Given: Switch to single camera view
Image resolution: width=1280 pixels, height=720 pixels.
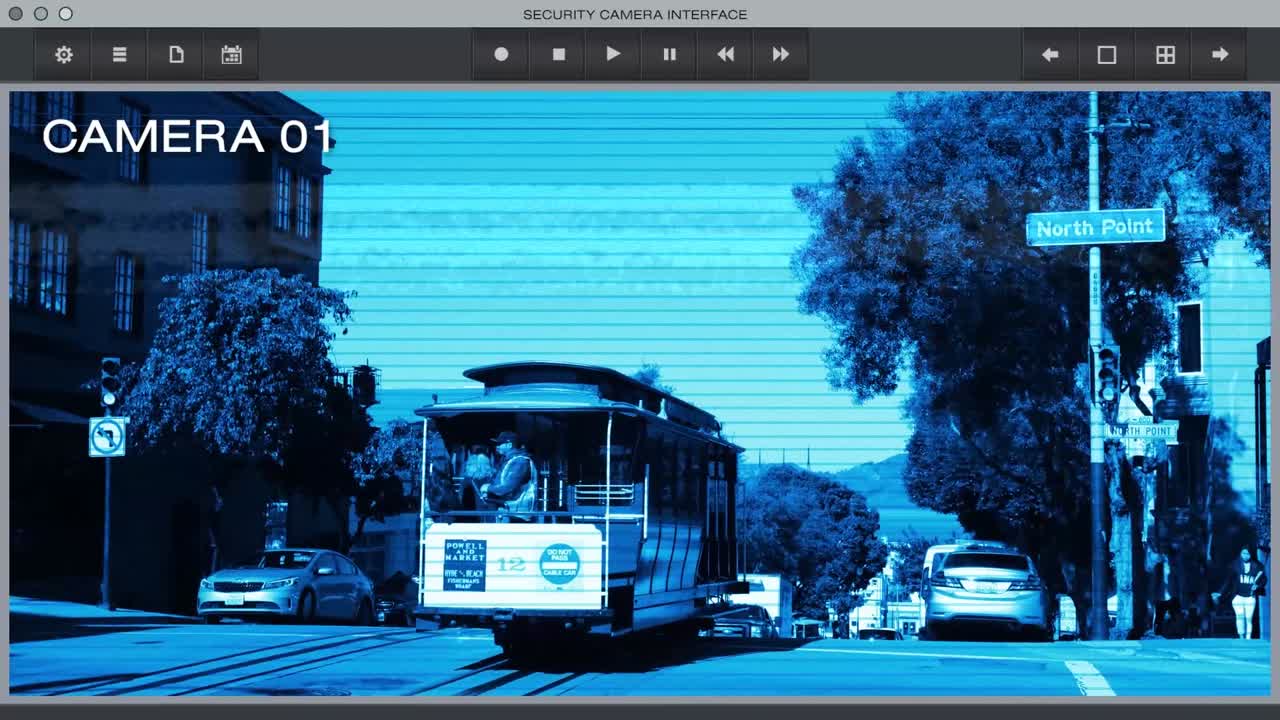Looking at the screenshot, I should click(x=1107, y=55).
